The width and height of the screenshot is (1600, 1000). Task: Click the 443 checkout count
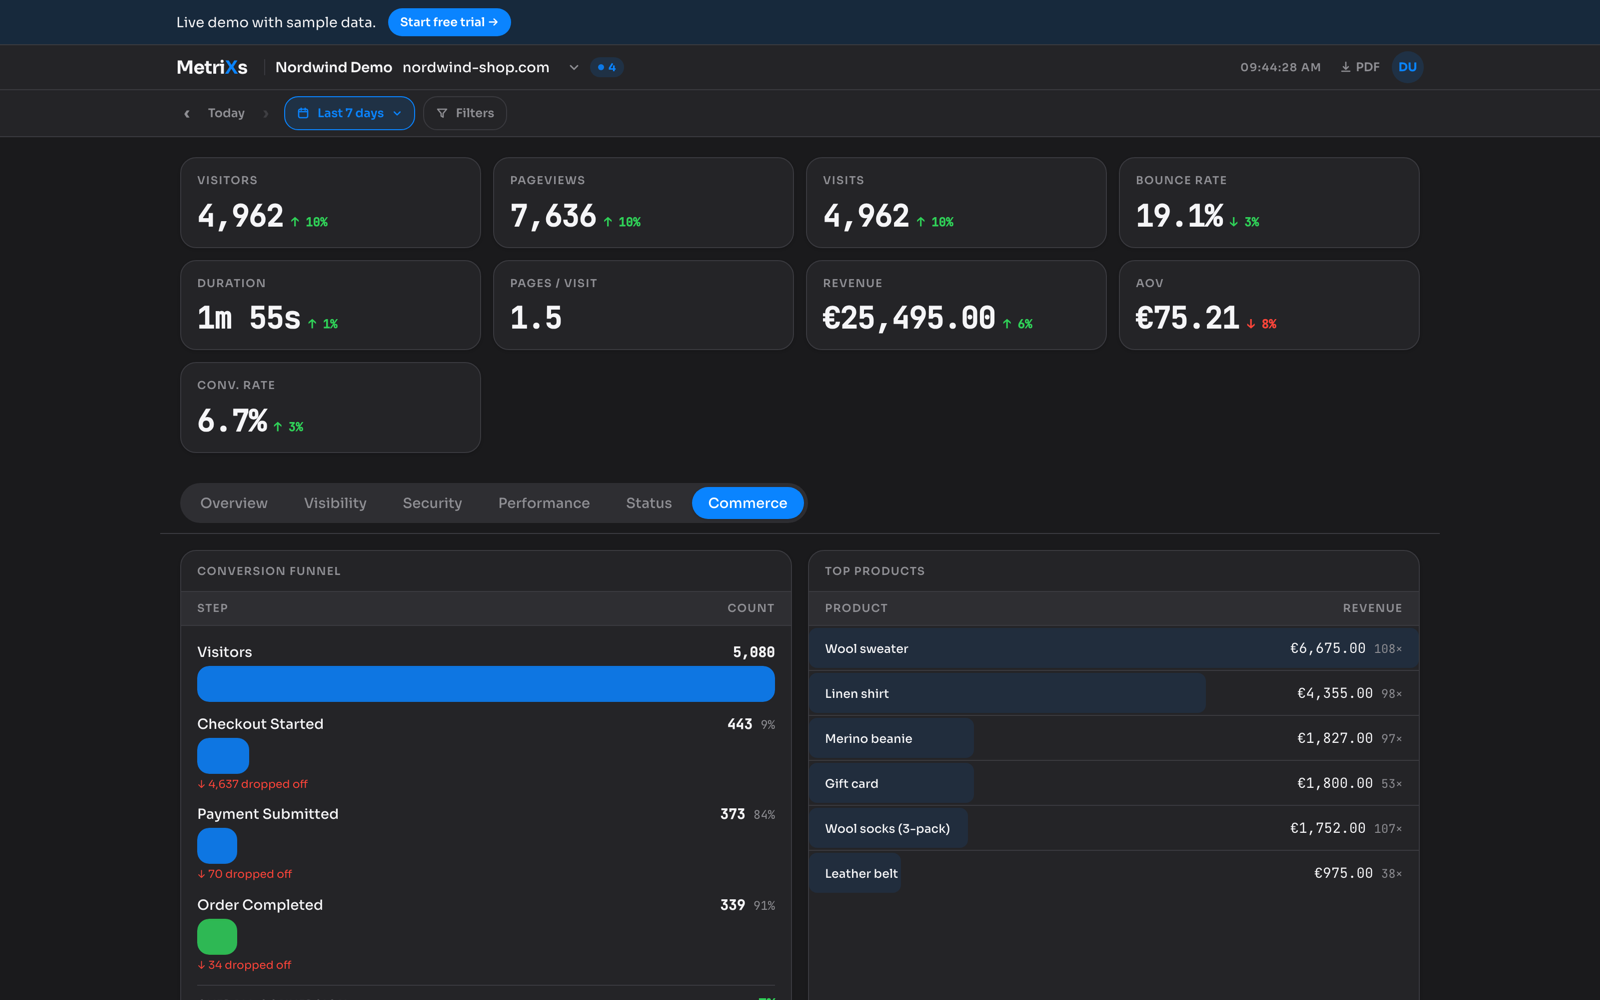[x=740, y=724]
